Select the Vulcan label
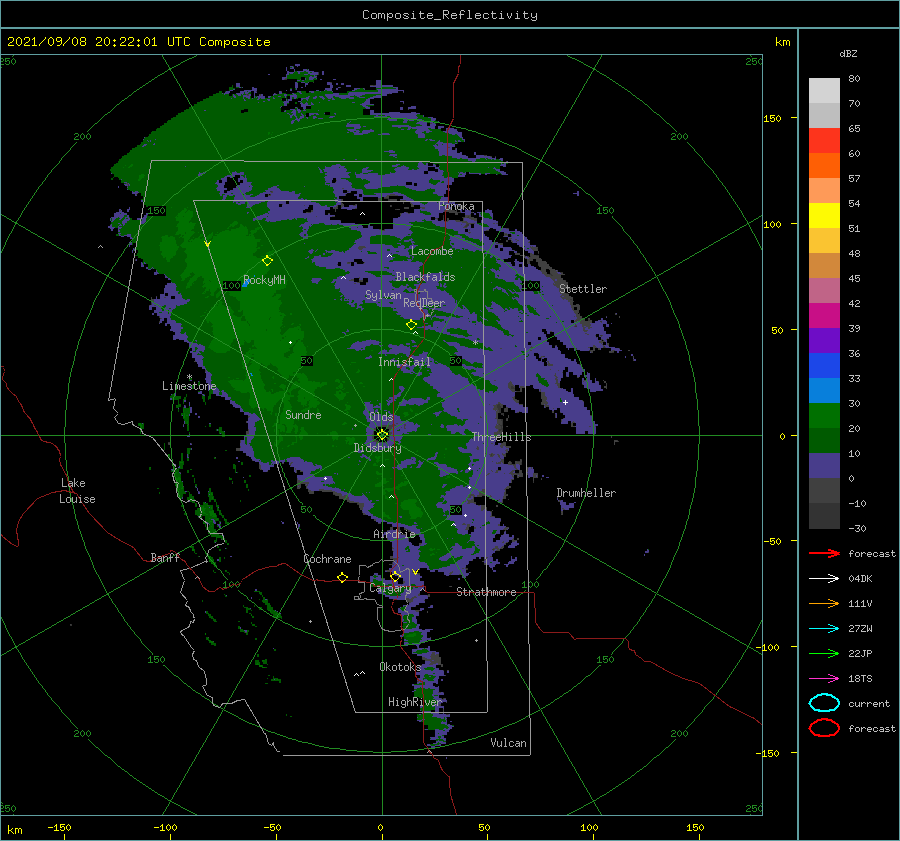 pos(508,743)
